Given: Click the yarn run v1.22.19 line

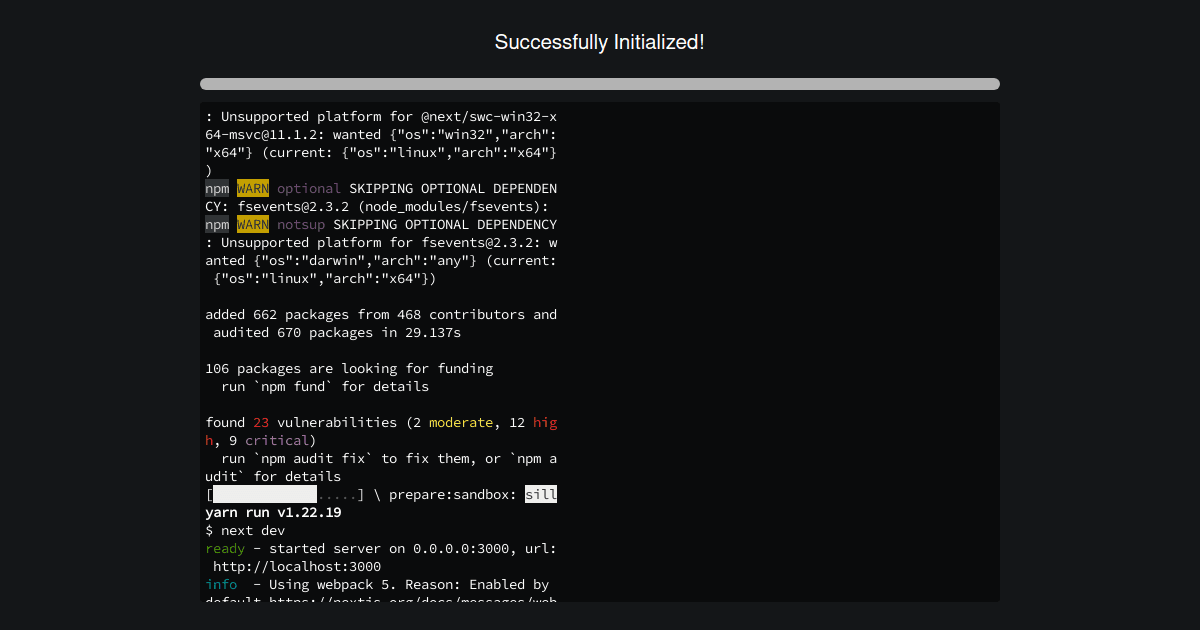Looking at the screenshot, I should 272,512.
